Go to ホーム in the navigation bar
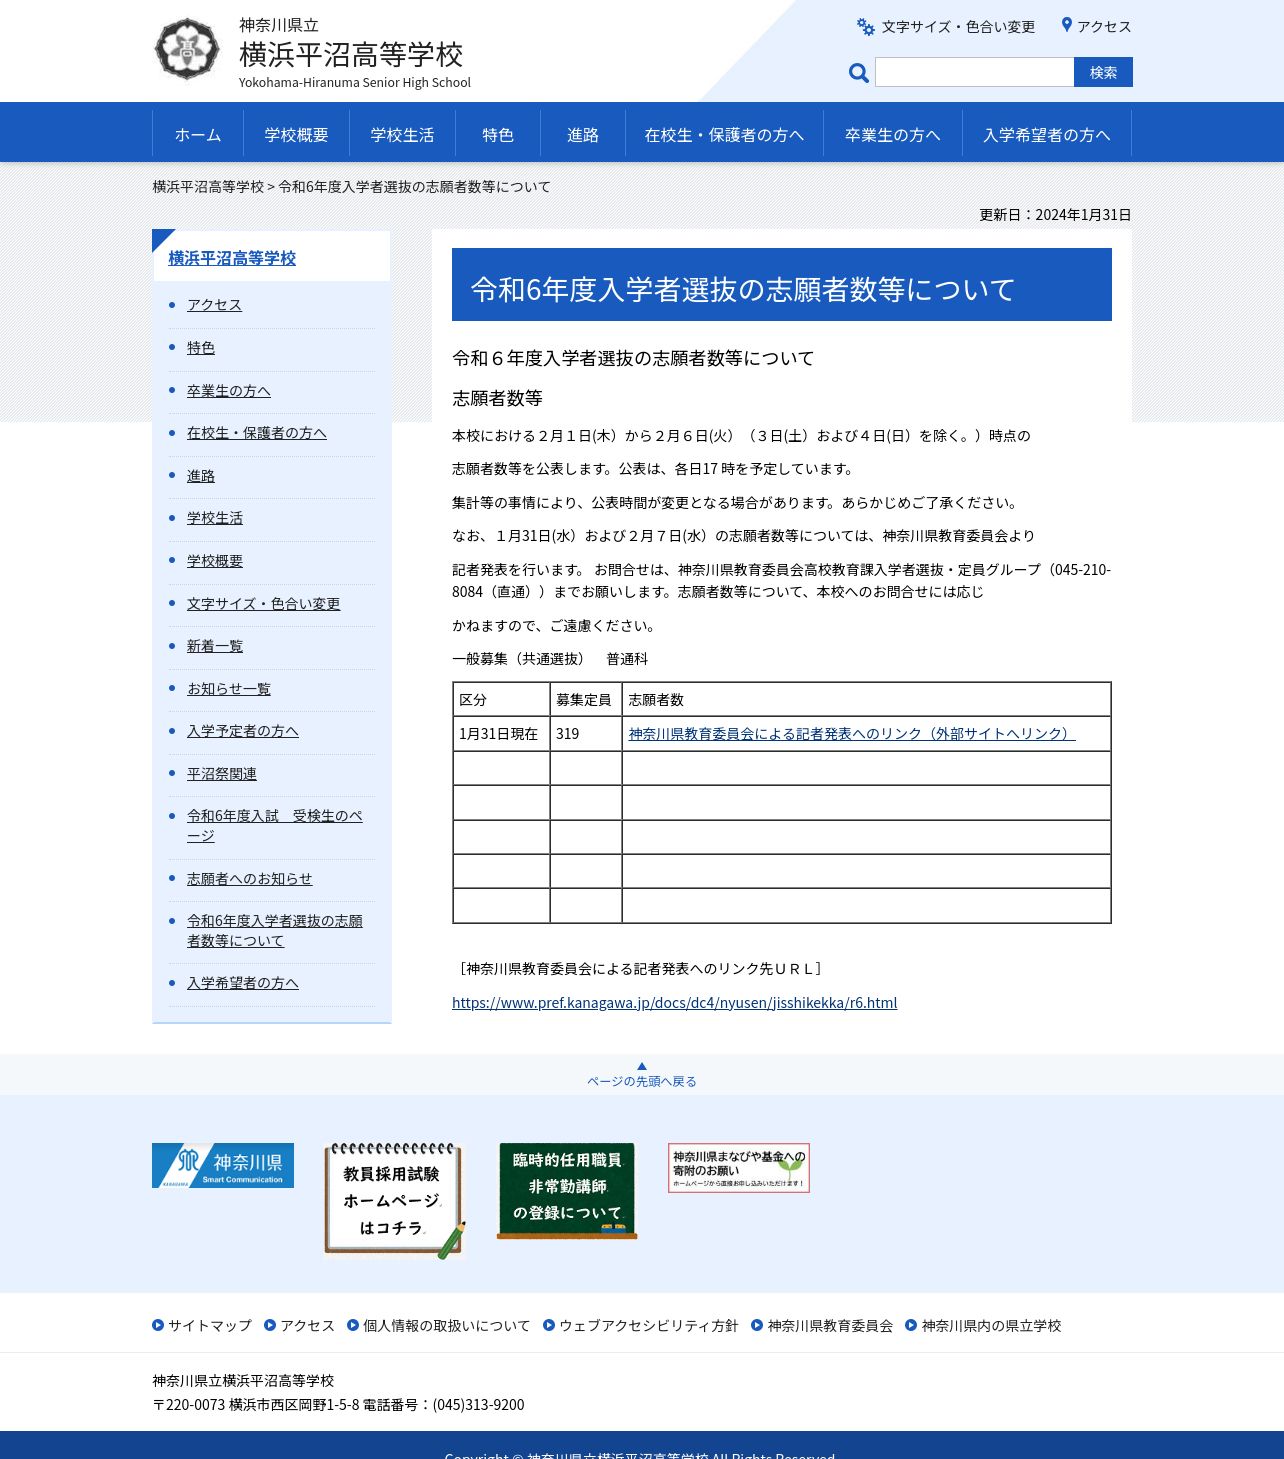The width and height of the screenshot is (1284, 1459). [x=198, y=135]
